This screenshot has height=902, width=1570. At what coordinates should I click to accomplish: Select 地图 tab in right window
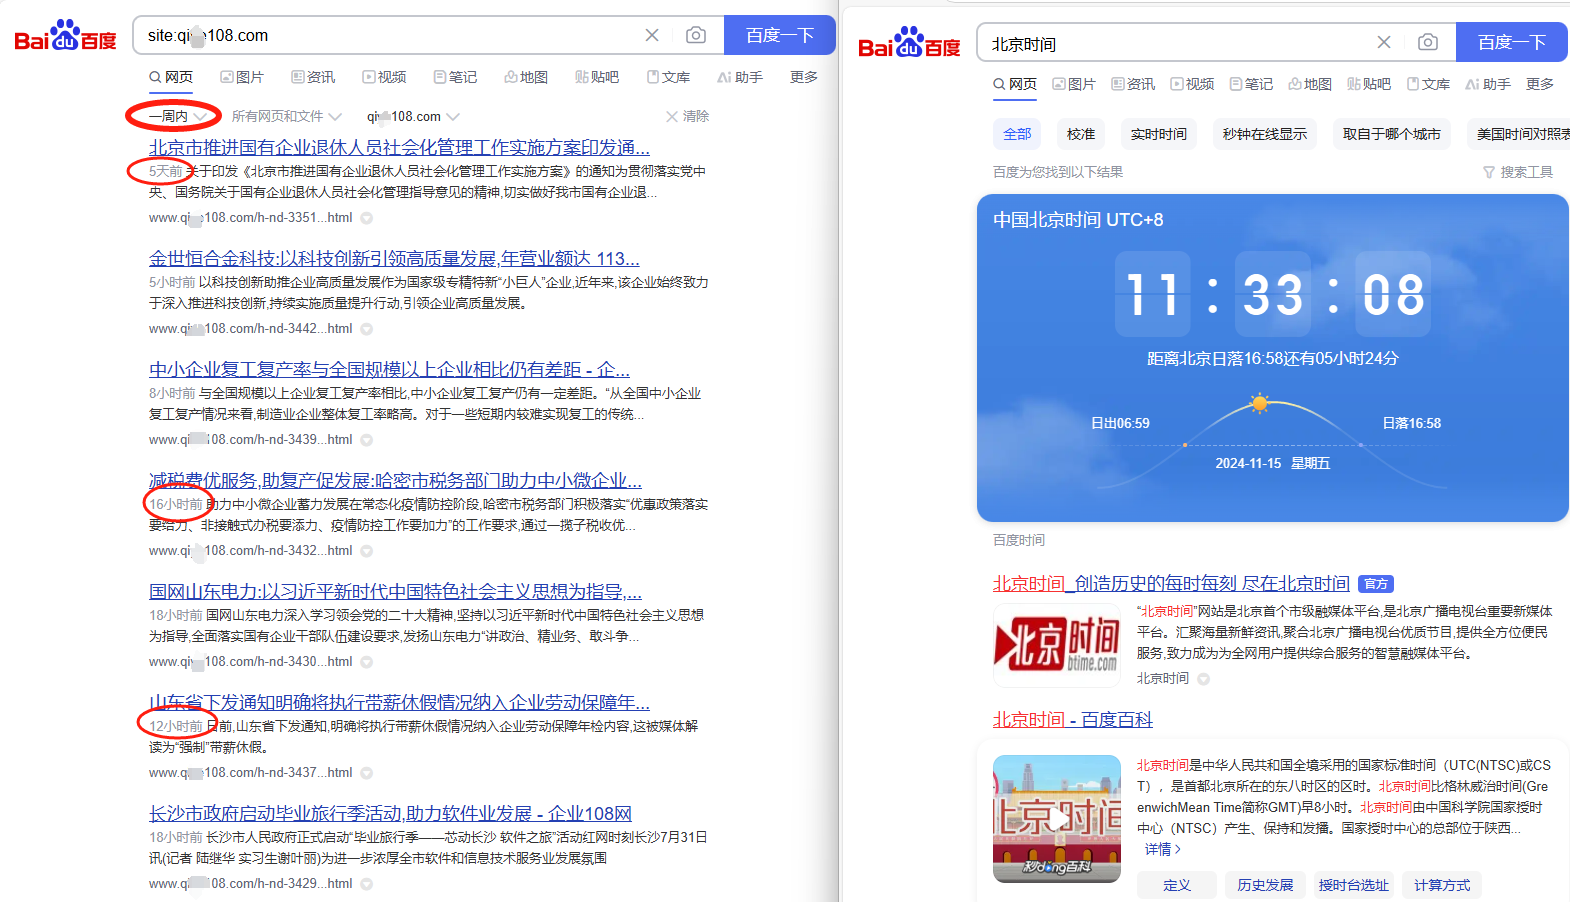click(1310, 84)
